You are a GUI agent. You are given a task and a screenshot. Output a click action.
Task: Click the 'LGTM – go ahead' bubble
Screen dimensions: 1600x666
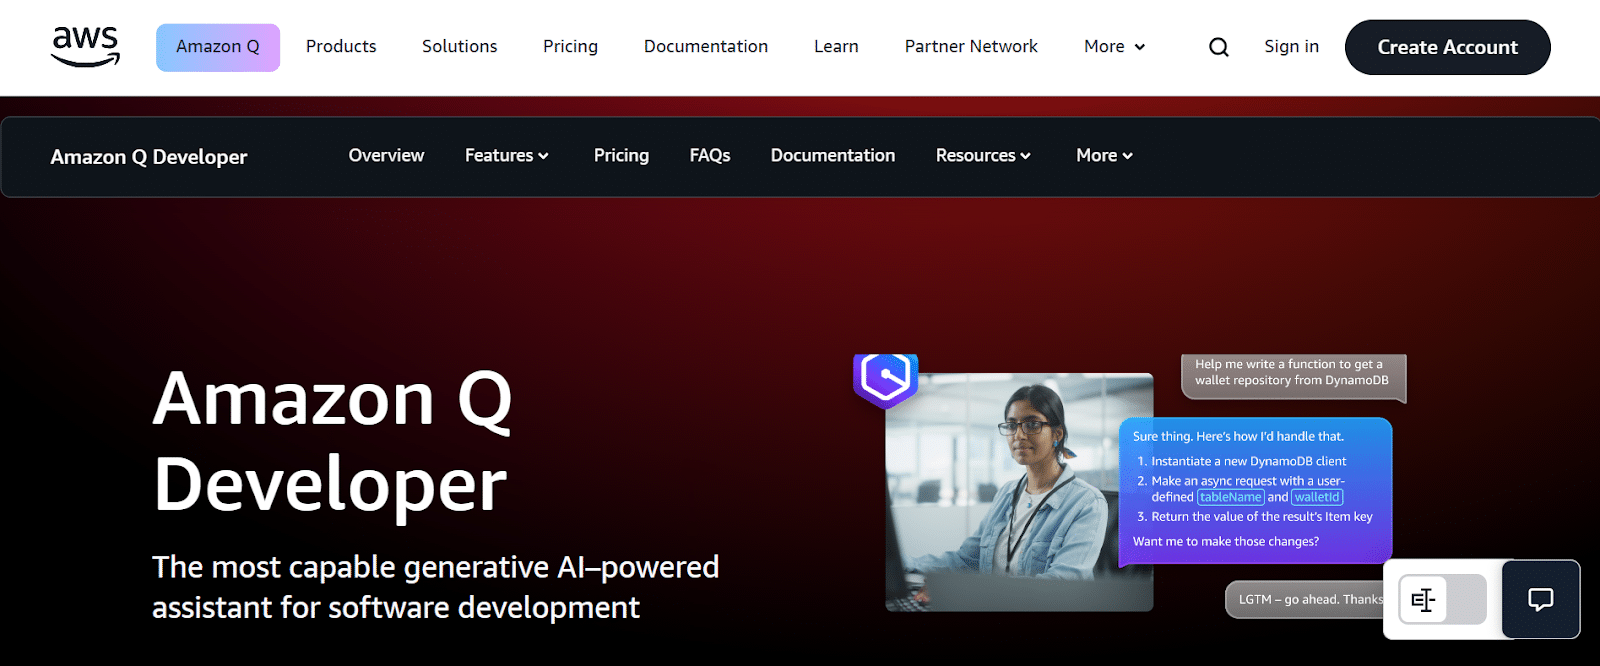pos(1305,600)
